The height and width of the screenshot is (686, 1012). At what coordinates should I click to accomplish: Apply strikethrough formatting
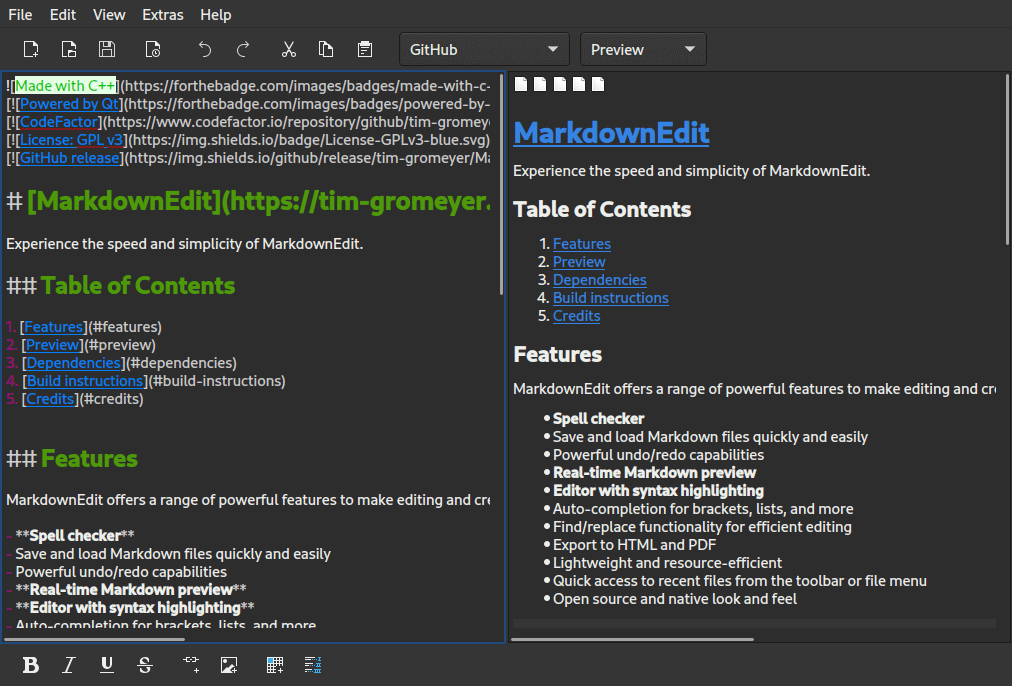(x=145, y=665)
